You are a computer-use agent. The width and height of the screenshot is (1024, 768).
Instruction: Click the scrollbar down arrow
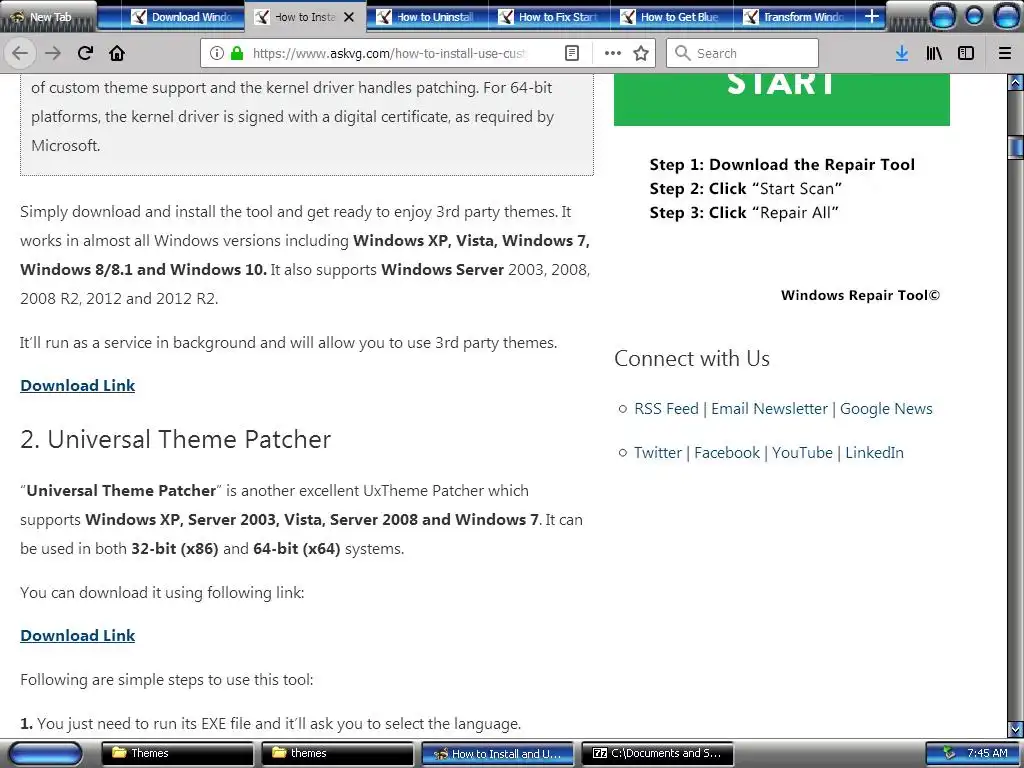(x=1016, y=729)
